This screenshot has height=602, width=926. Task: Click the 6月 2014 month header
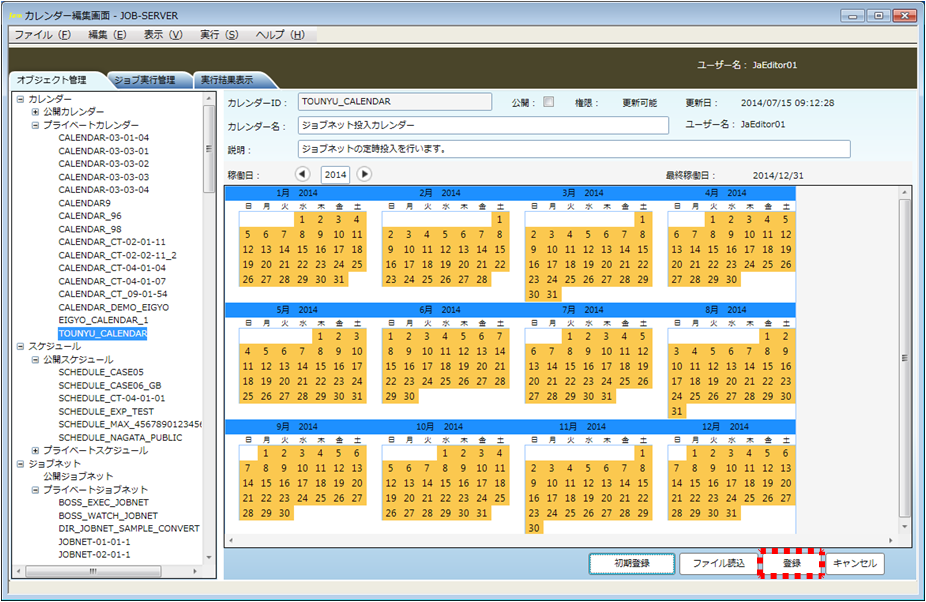tap(439, 310)
